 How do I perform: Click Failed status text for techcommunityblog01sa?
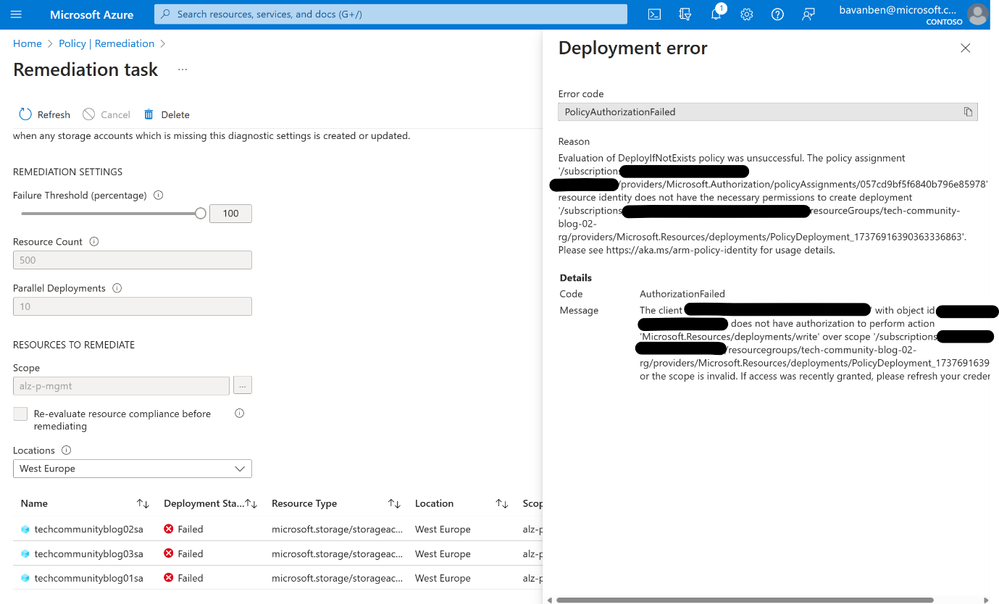click(190, 578)
